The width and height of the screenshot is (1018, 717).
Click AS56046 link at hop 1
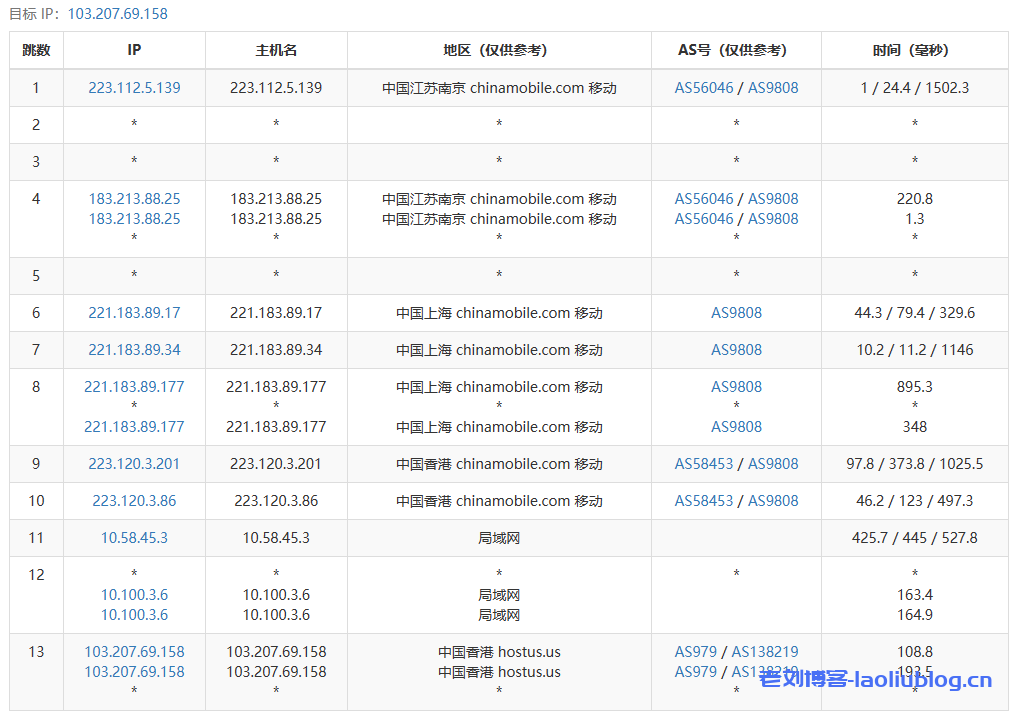click(705, 88)
